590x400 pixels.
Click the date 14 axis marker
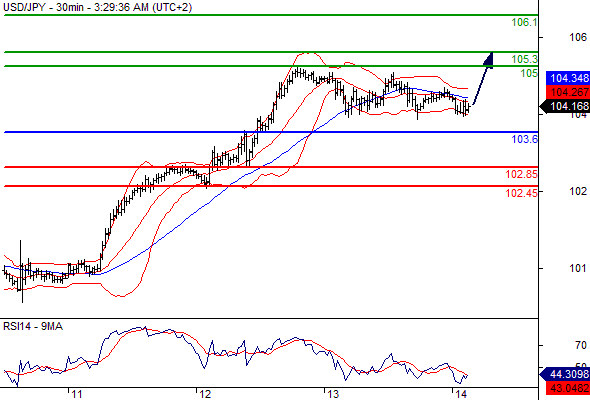pos(461,394)
